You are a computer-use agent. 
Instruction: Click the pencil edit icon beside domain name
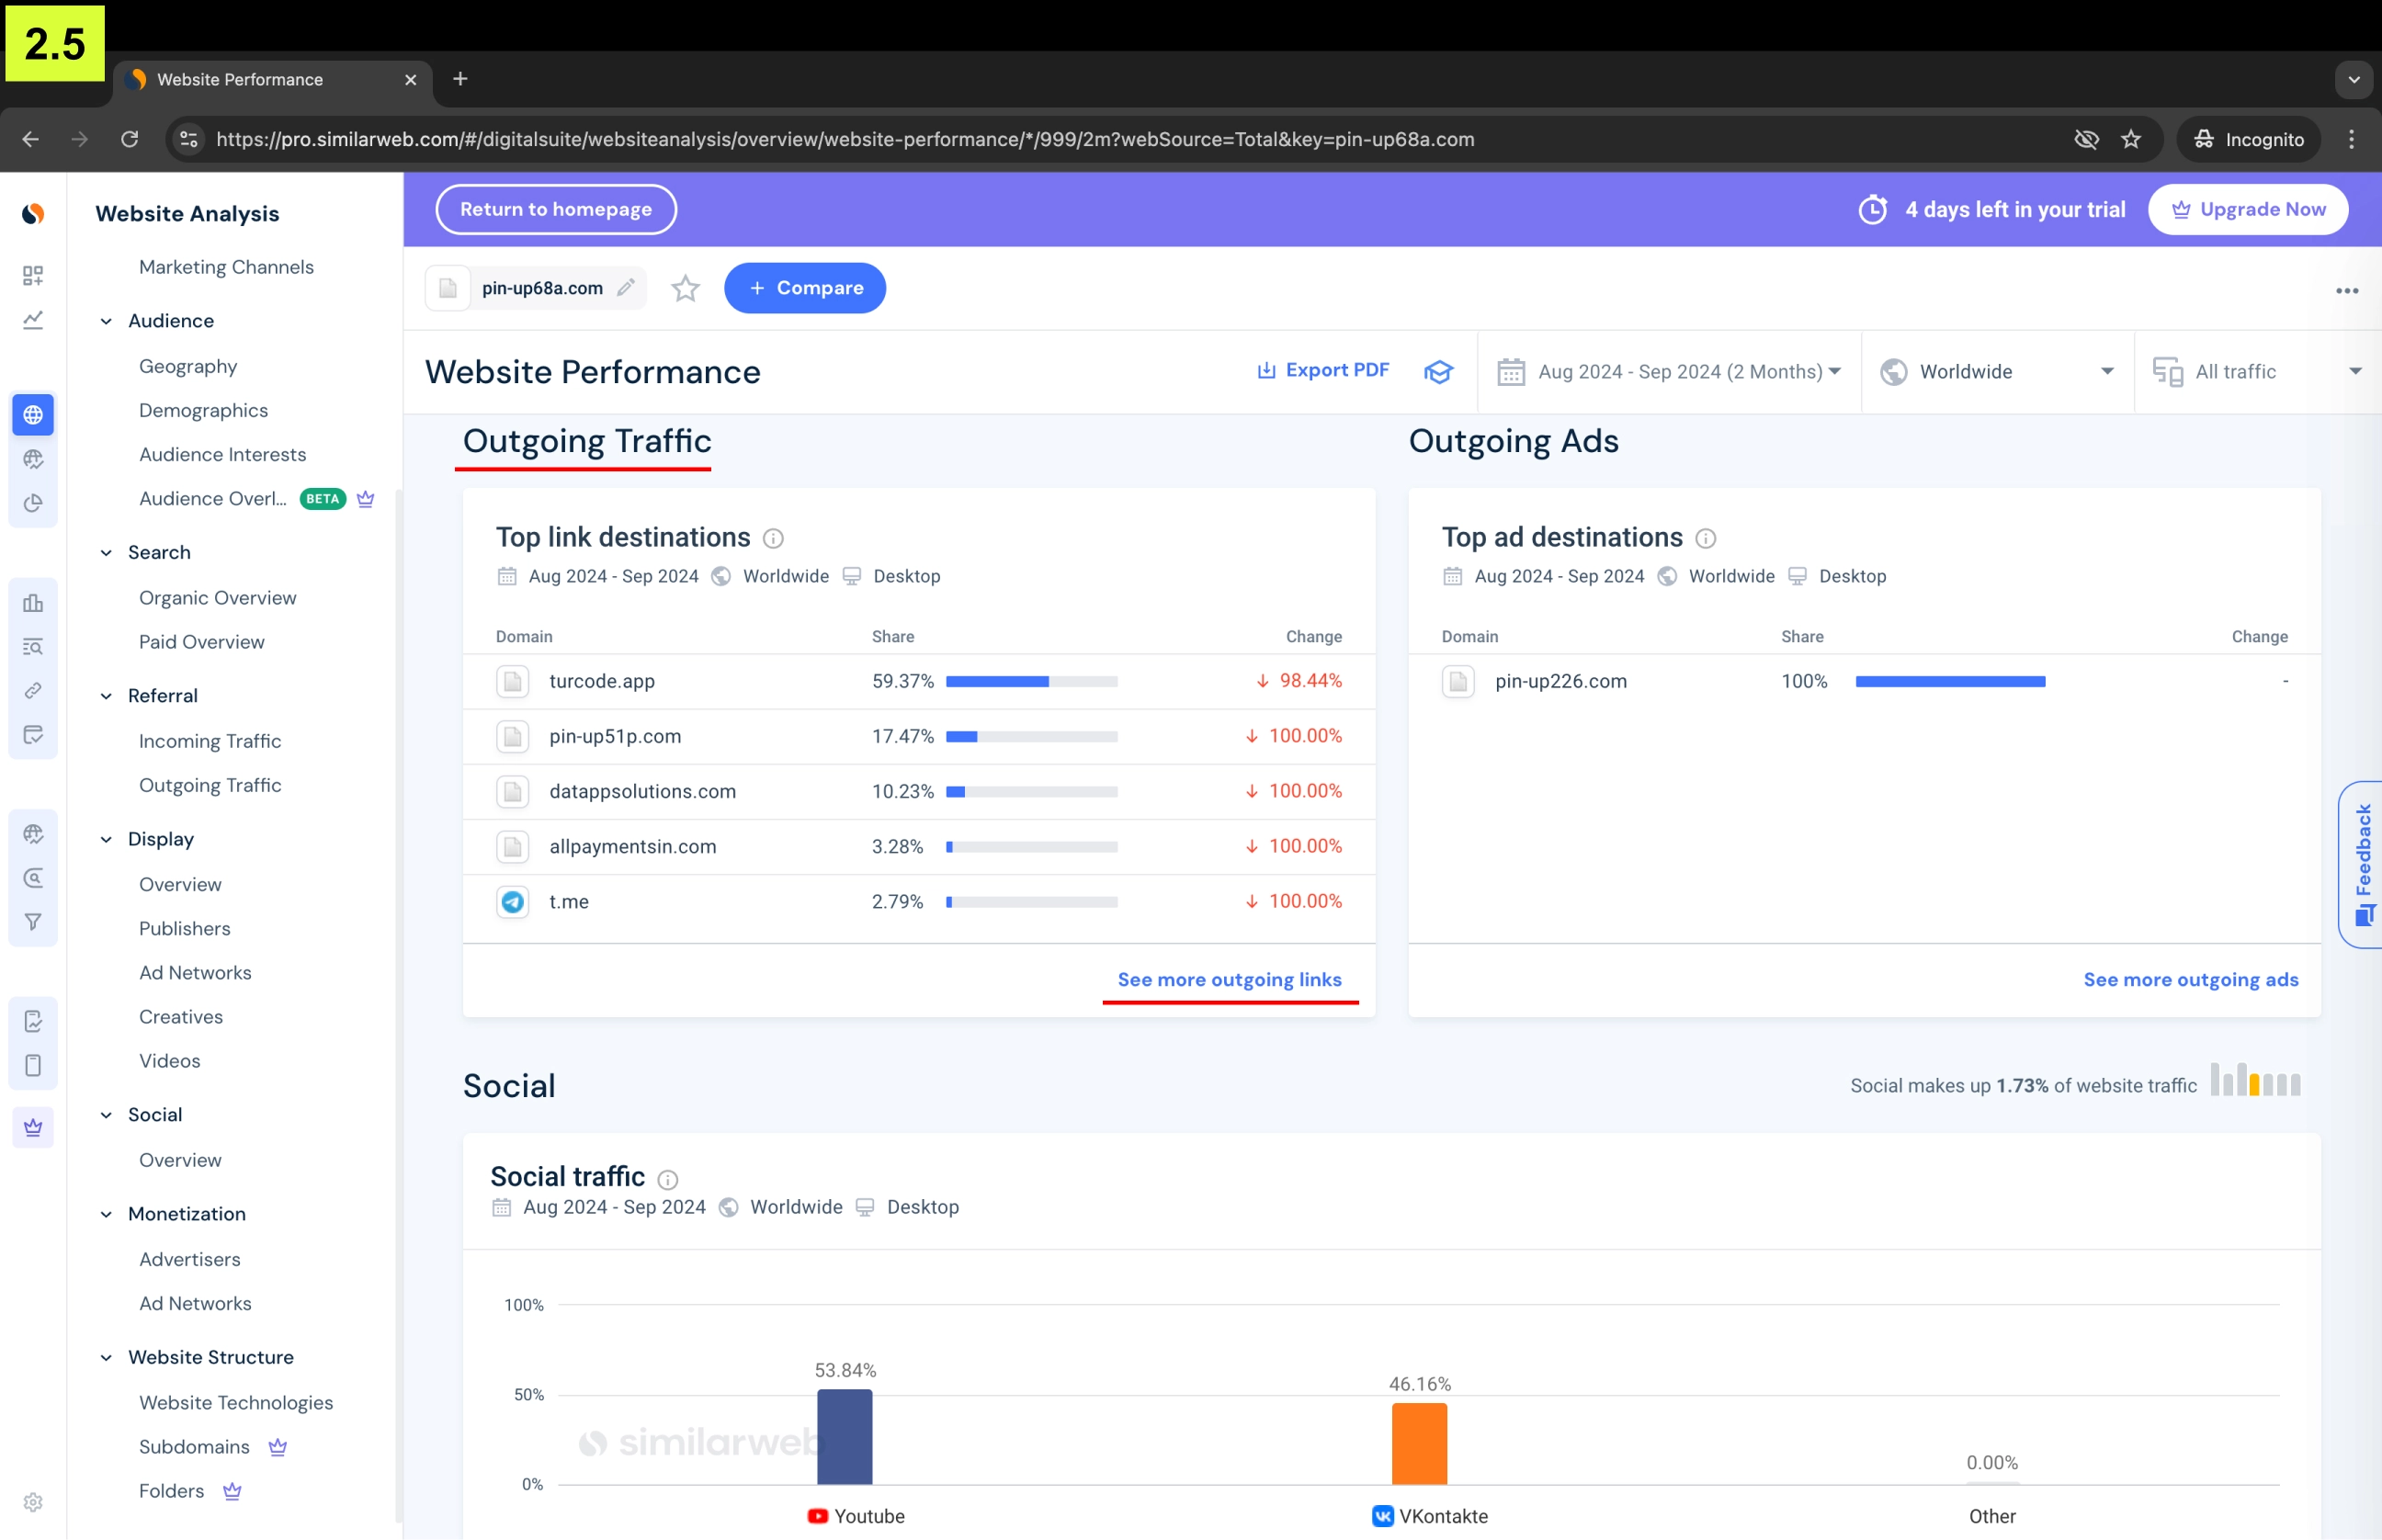tap(626, 288)
